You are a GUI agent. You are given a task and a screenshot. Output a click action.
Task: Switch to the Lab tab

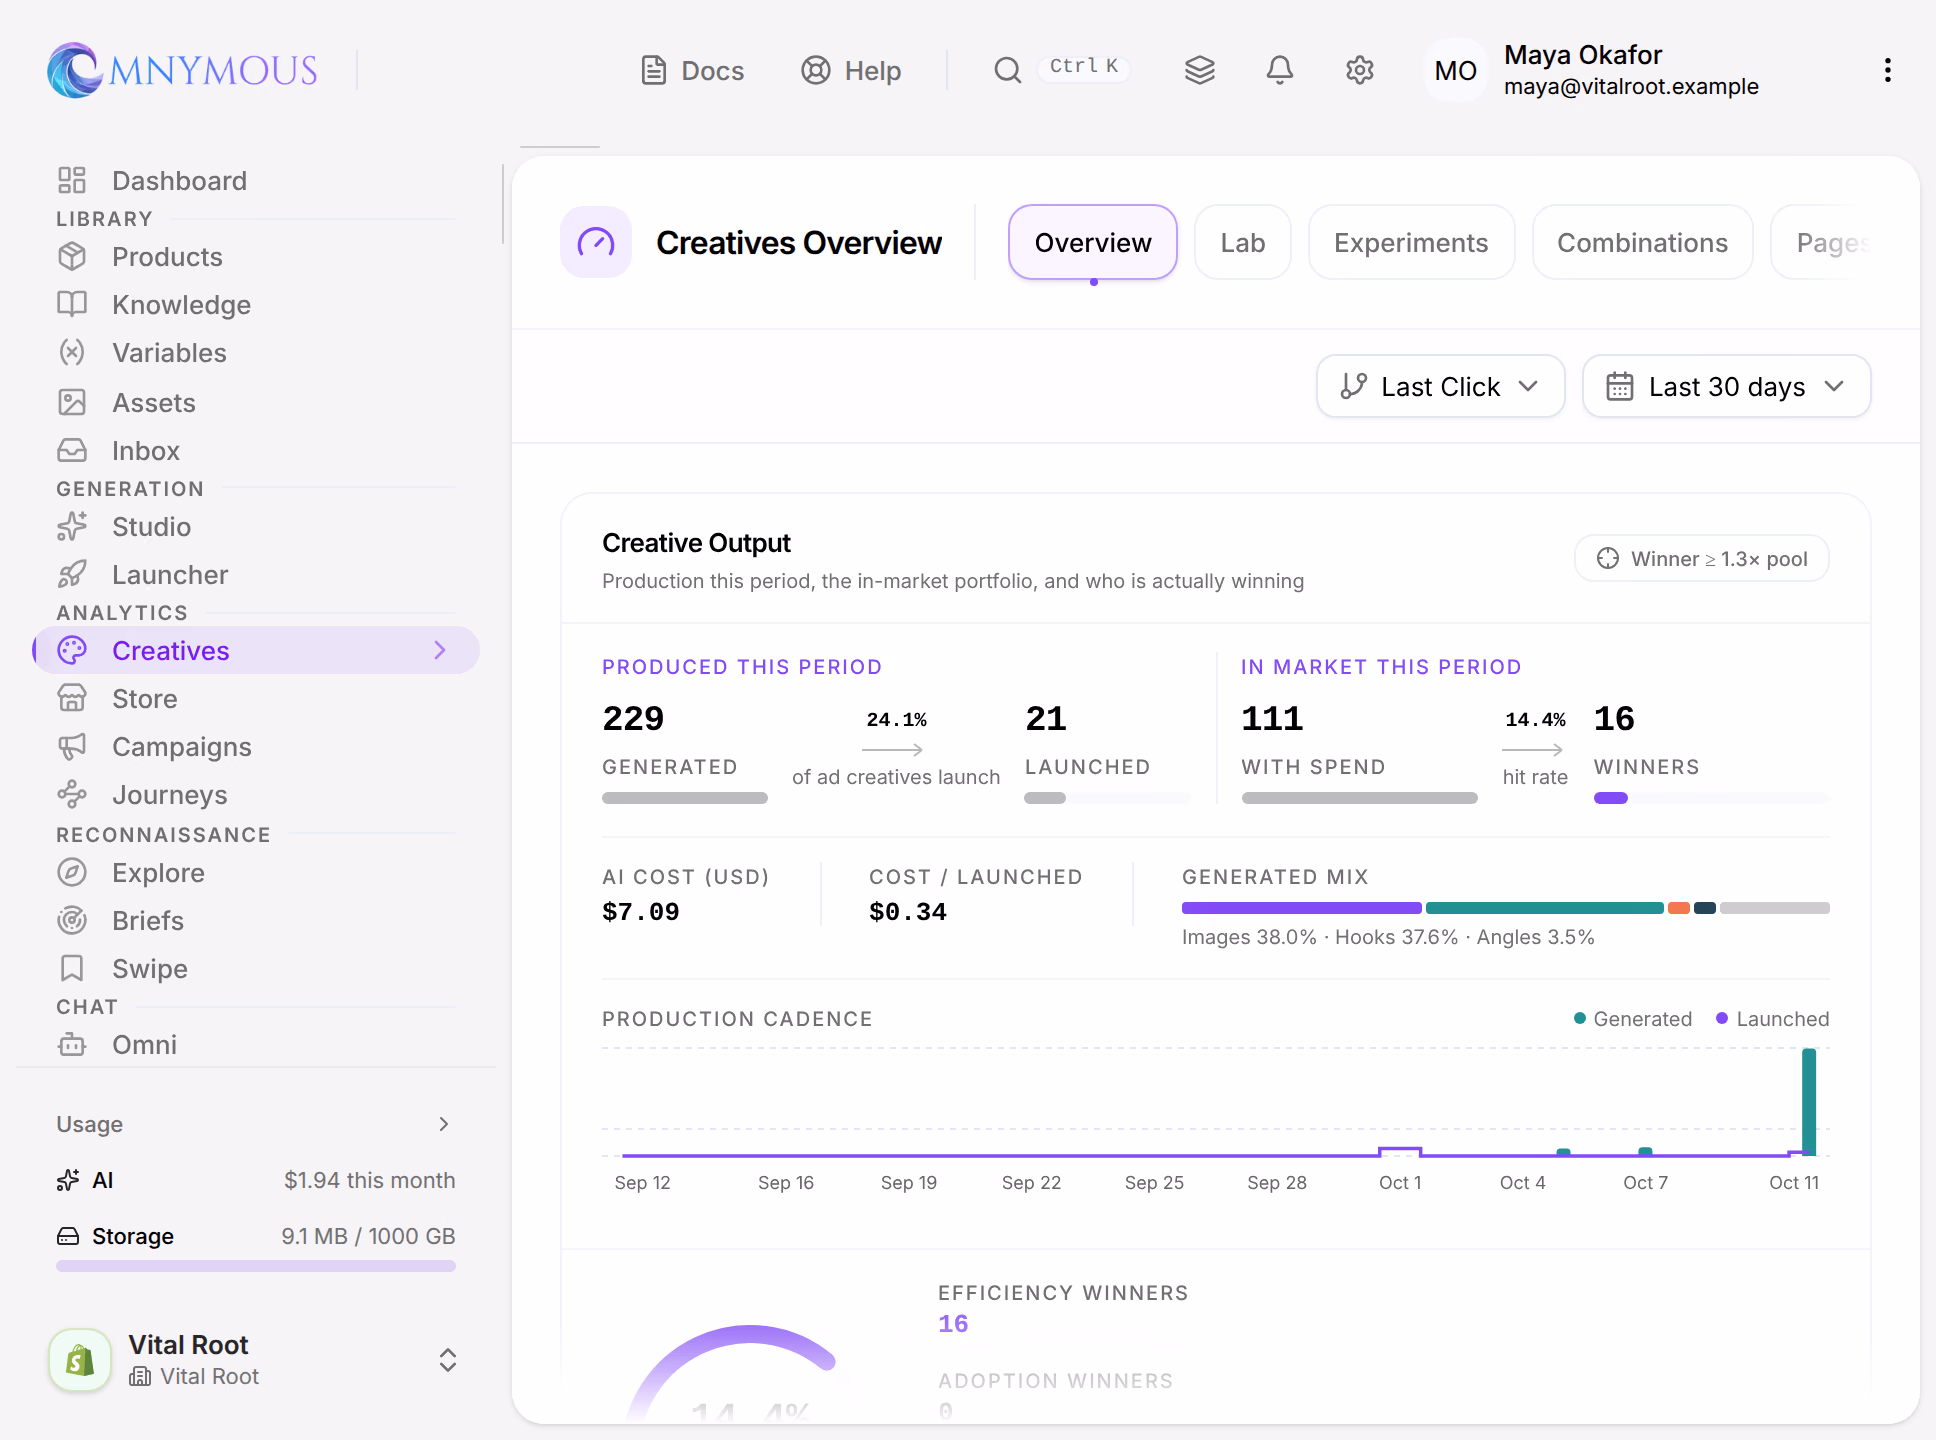pyautogui.click(x=1243, y=243)
